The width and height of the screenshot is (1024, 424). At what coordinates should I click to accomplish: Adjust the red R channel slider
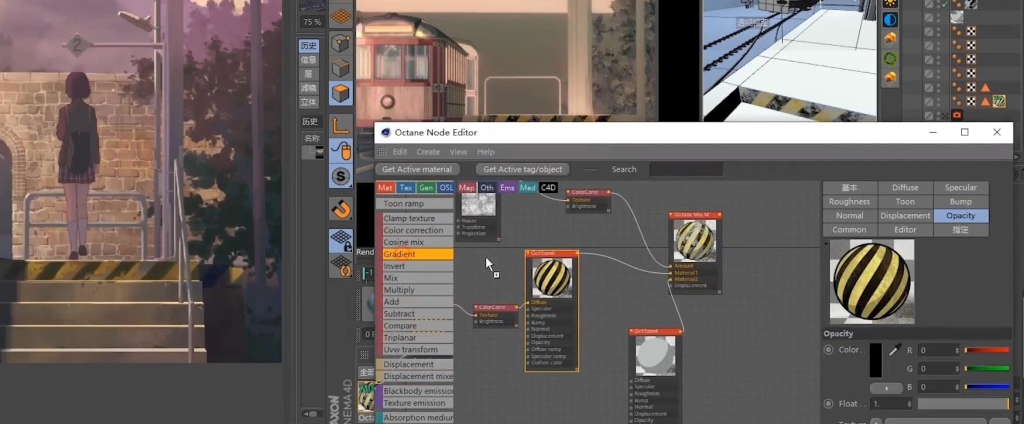987,350
